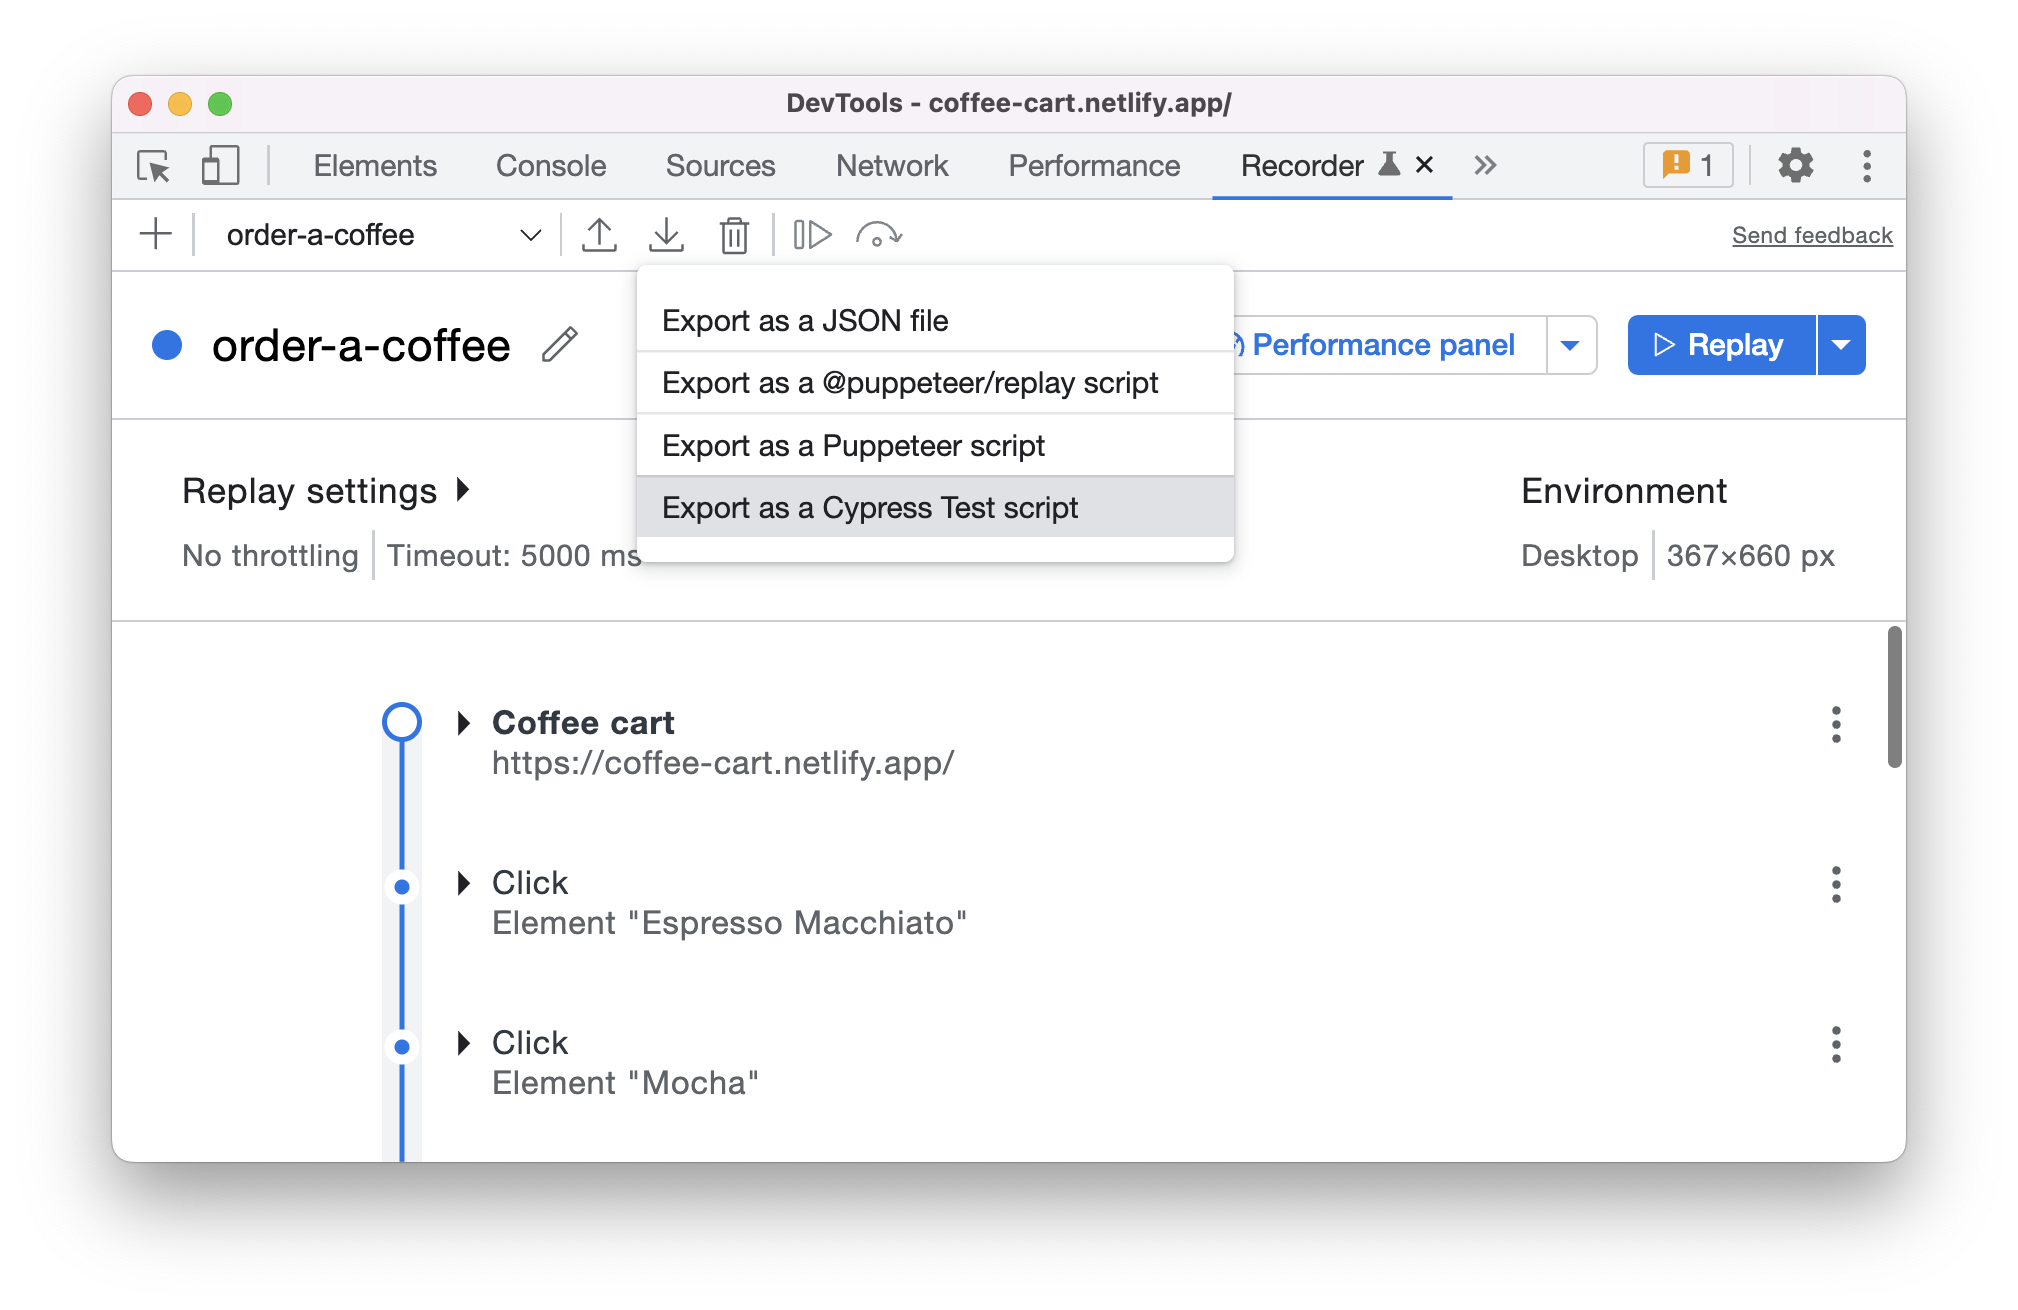Switch to the Network tab
This screenshot has width=2018, height=1310.
point(891,166)
